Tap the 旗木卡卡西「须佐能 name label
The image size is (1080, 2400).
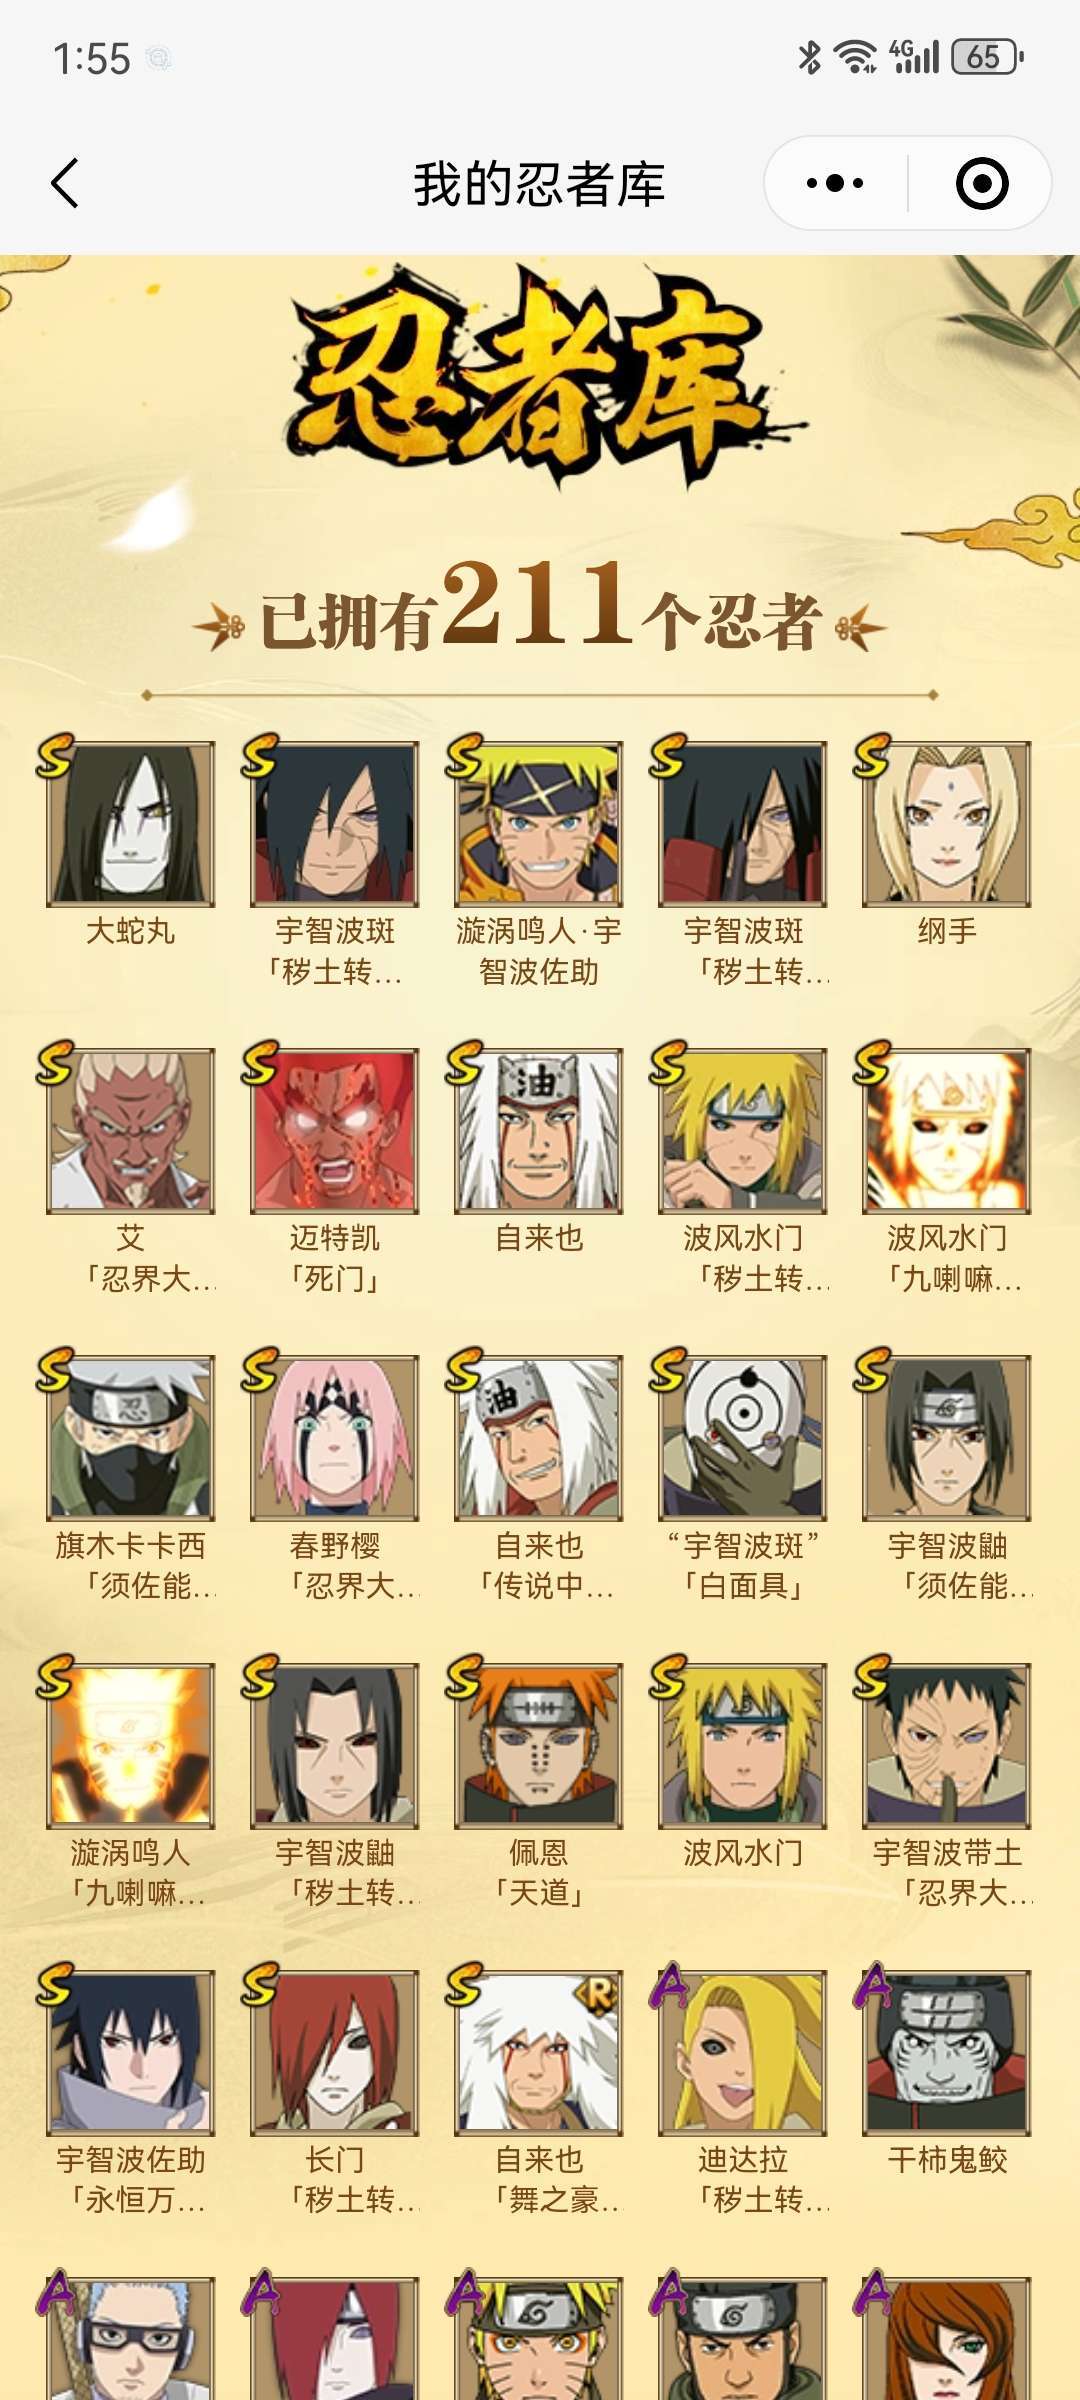tap(131, 1565)
